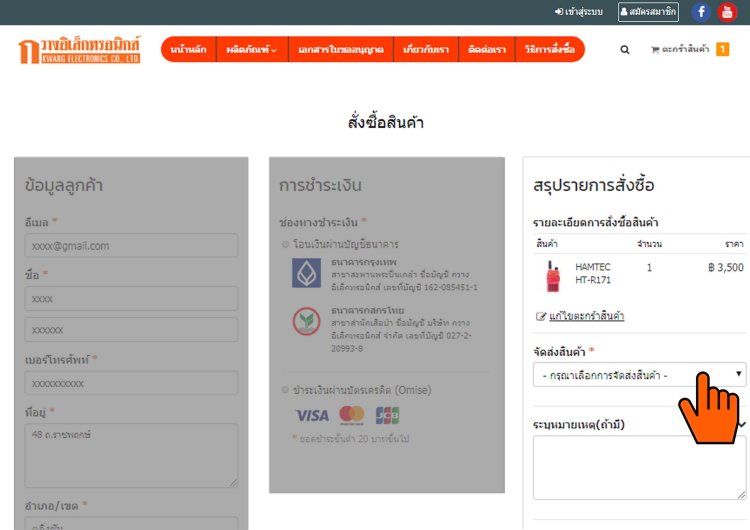This screenshot has width=750, height=530.
Task: Go to ติดต่อเรา contact page
Action: point(488,49)
